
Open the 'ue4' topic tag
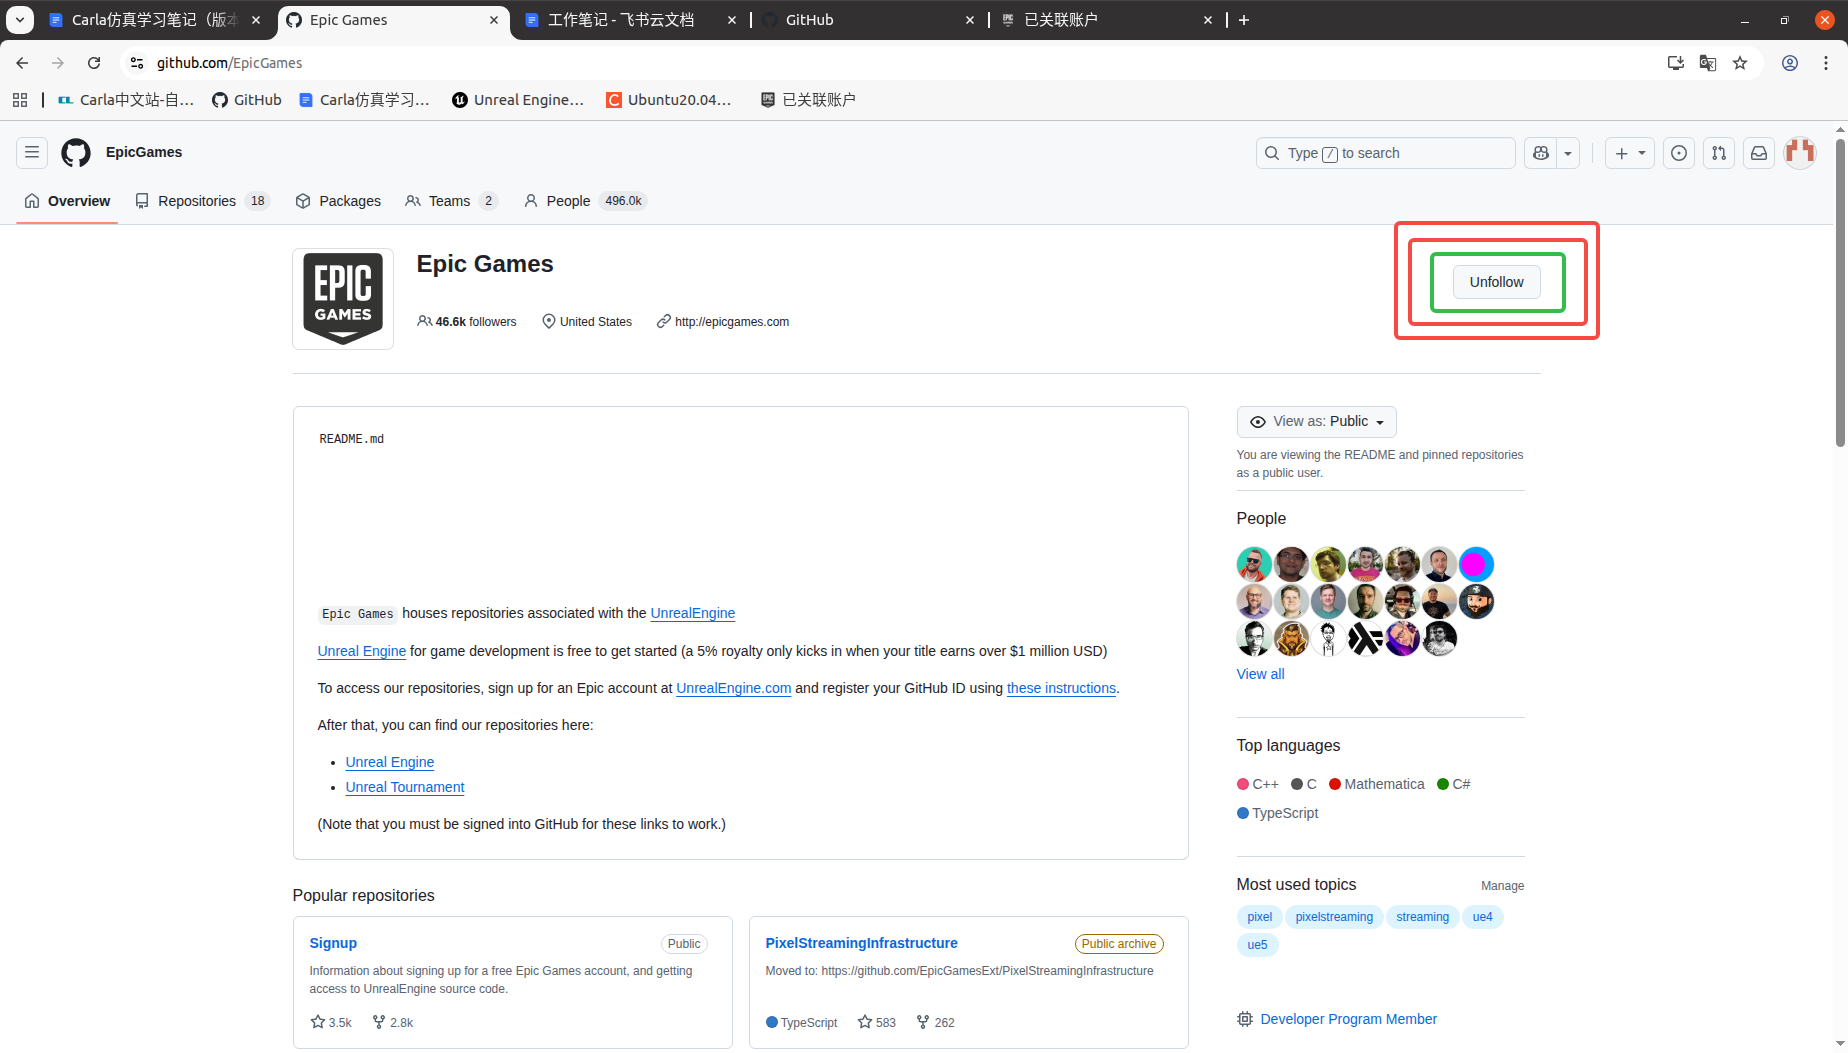1483,917
